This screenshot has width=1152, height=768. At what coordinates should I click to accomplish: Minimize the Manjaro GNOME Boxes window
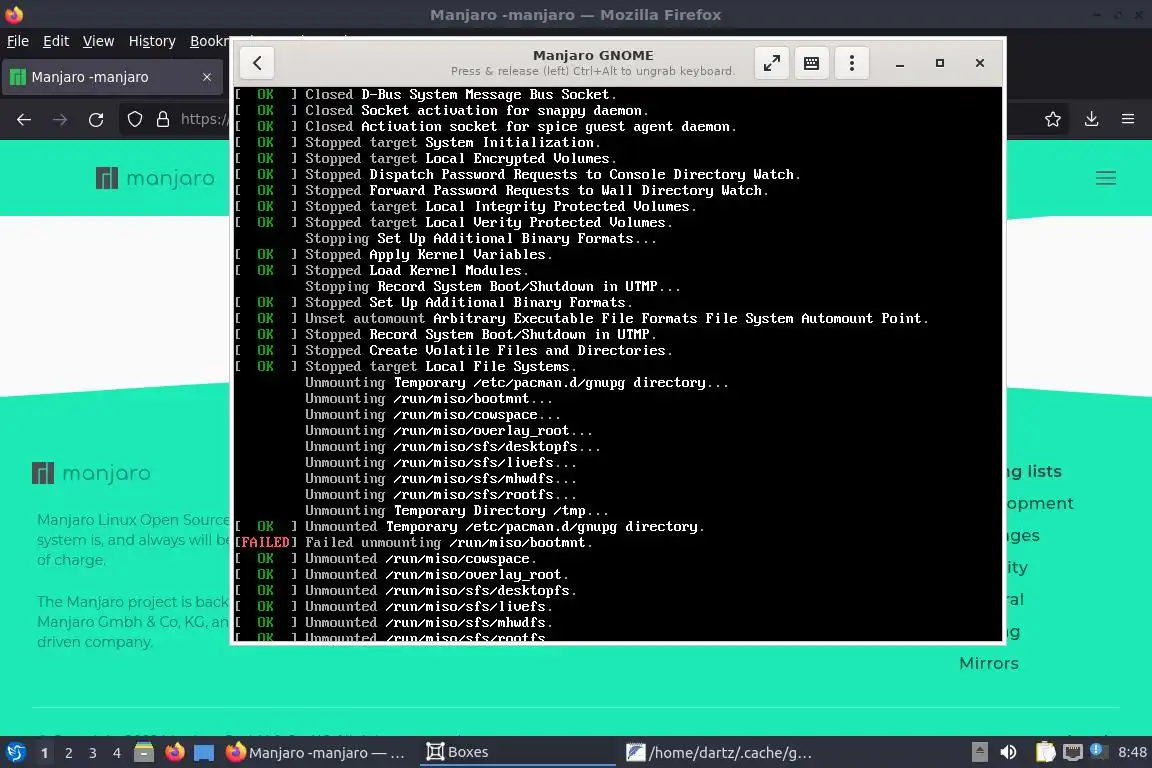click(x=899, y=63)
